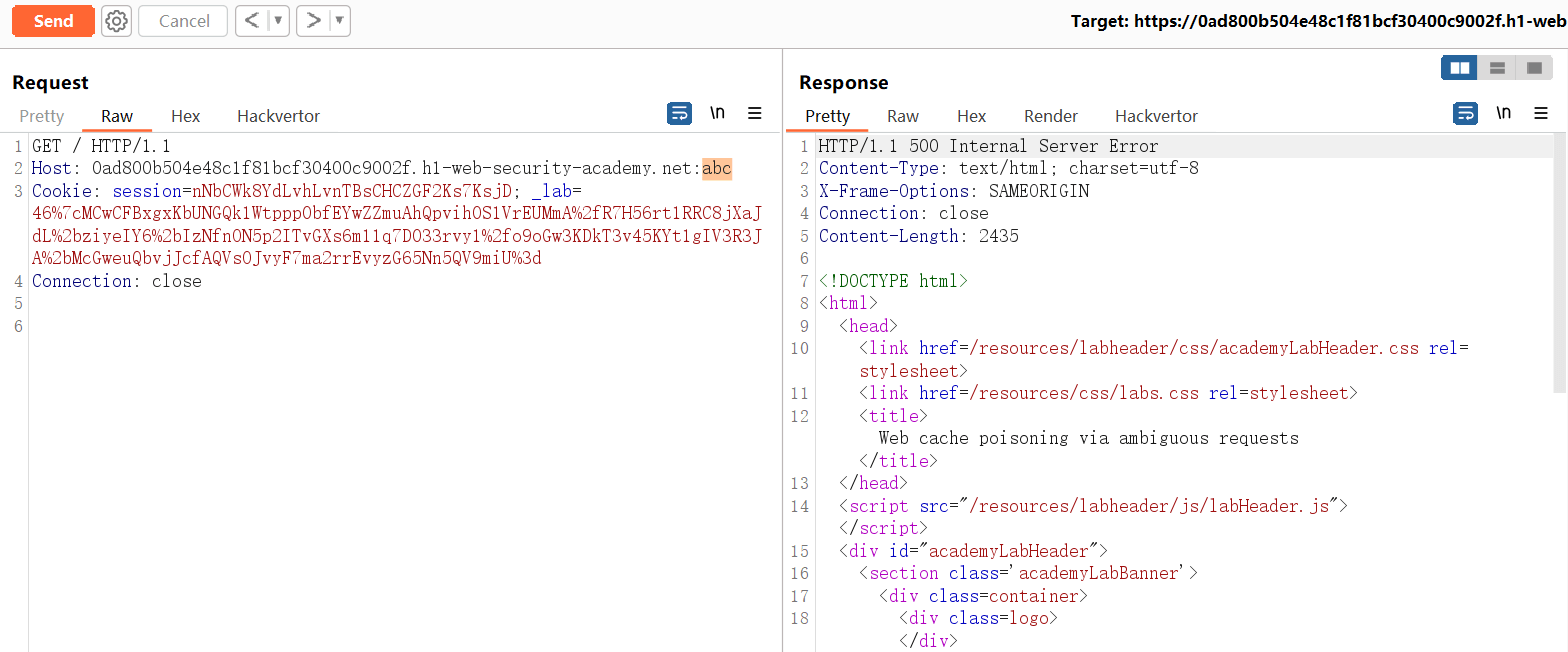Toggle non-printable characters display in Request panel

tap(717, 114)
